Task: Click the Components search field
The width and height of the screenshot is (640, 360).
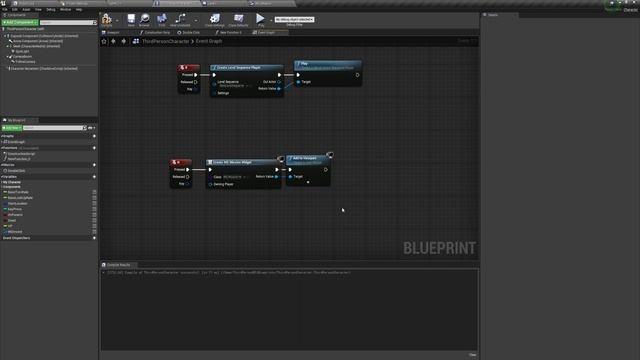Action: pyautogui.click(x=68, y=22)
